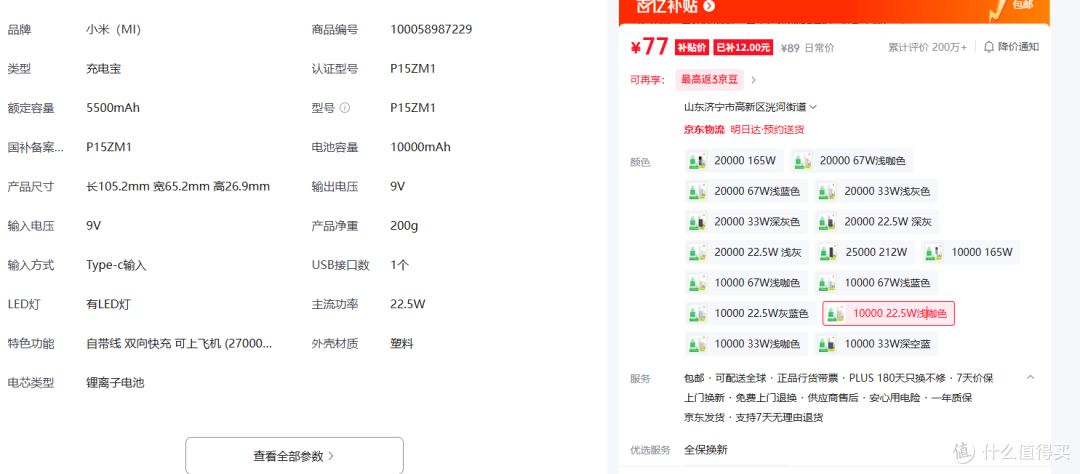Image resolution: width=1080 pixels, height=474 pixels.
Task: Choose the 10000 22.5W灰蓝色 variant
Action: (x=751, y=314)
